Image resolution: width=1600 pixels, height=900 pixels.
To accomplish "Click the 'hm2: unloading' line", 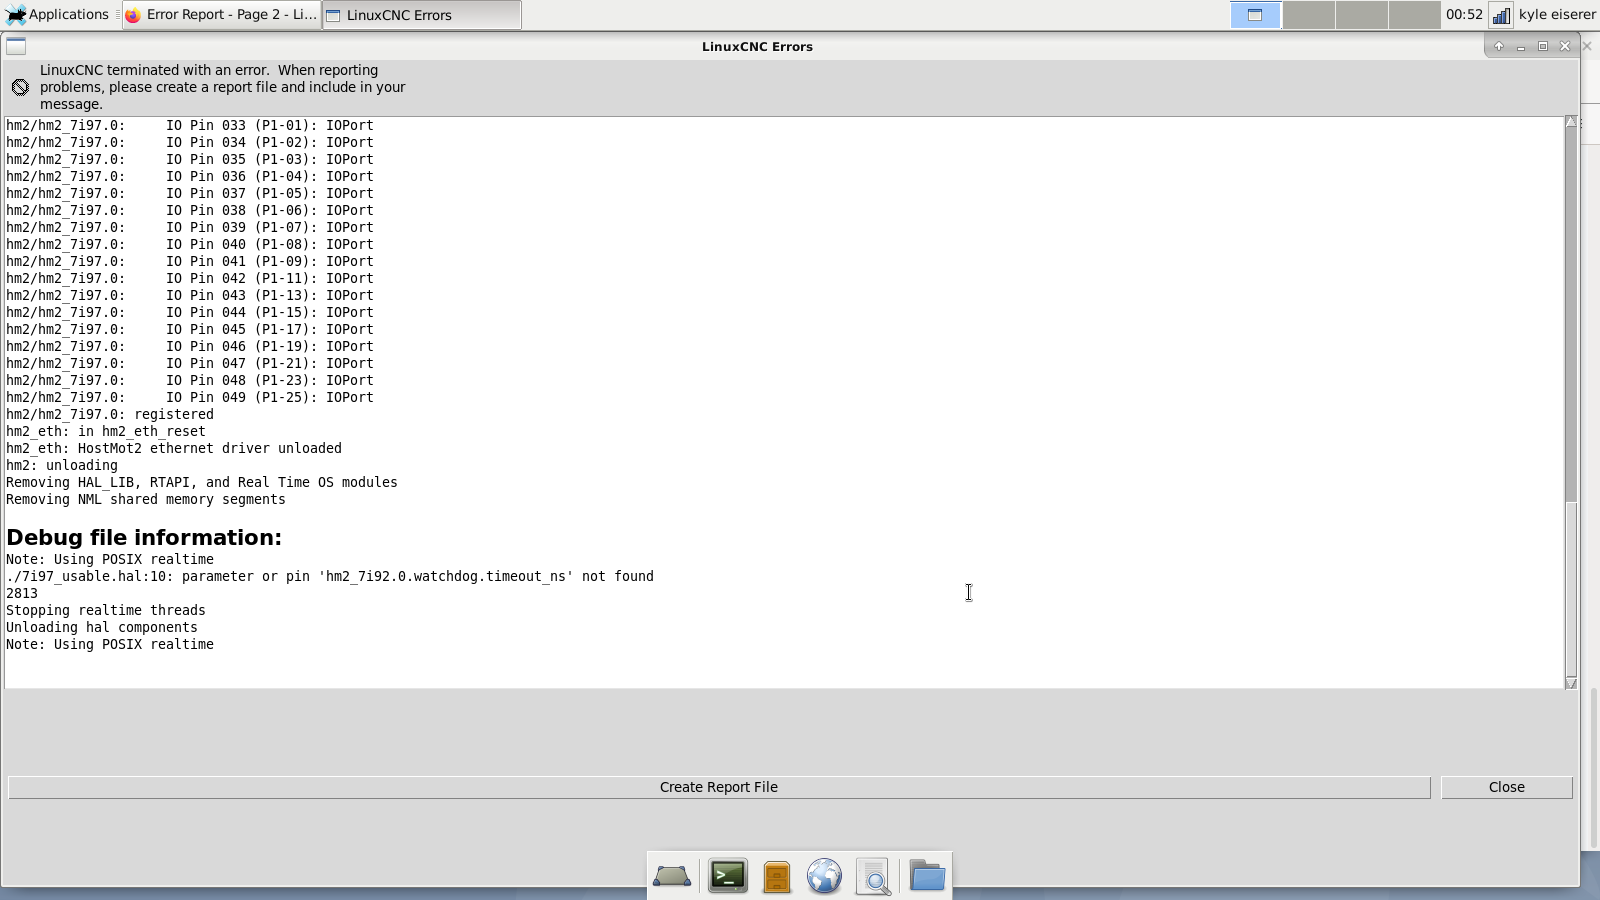I will click(62, 465).
